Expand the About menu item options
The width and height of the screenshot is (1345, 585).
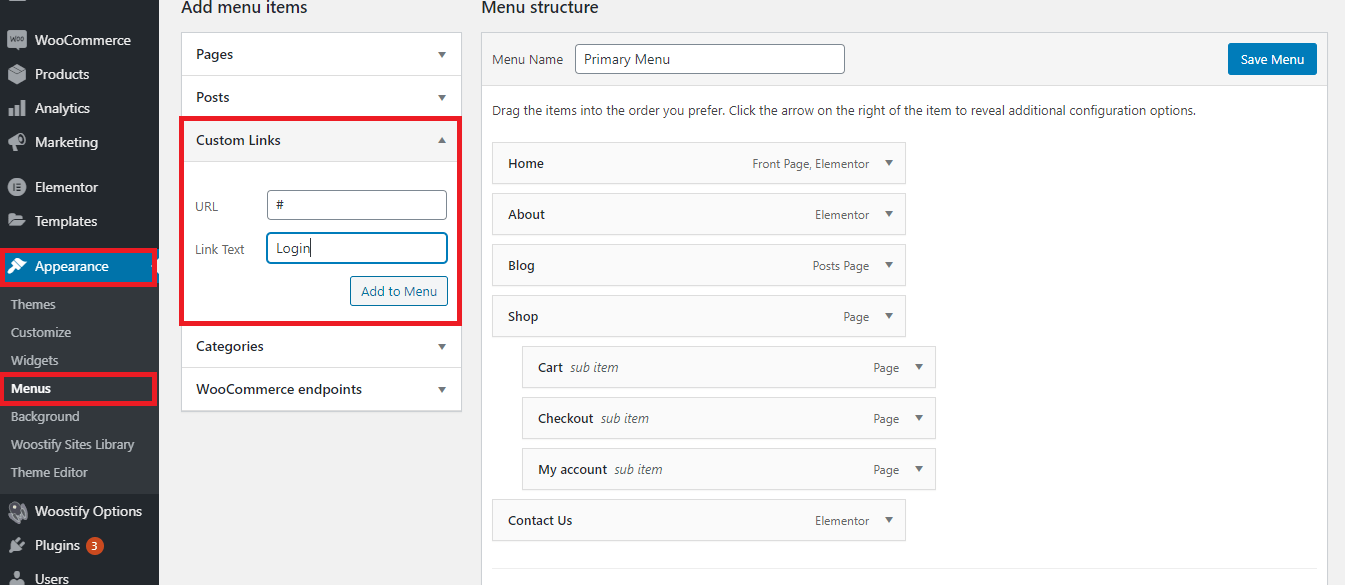pyautogui.click(x=889, y=214)
